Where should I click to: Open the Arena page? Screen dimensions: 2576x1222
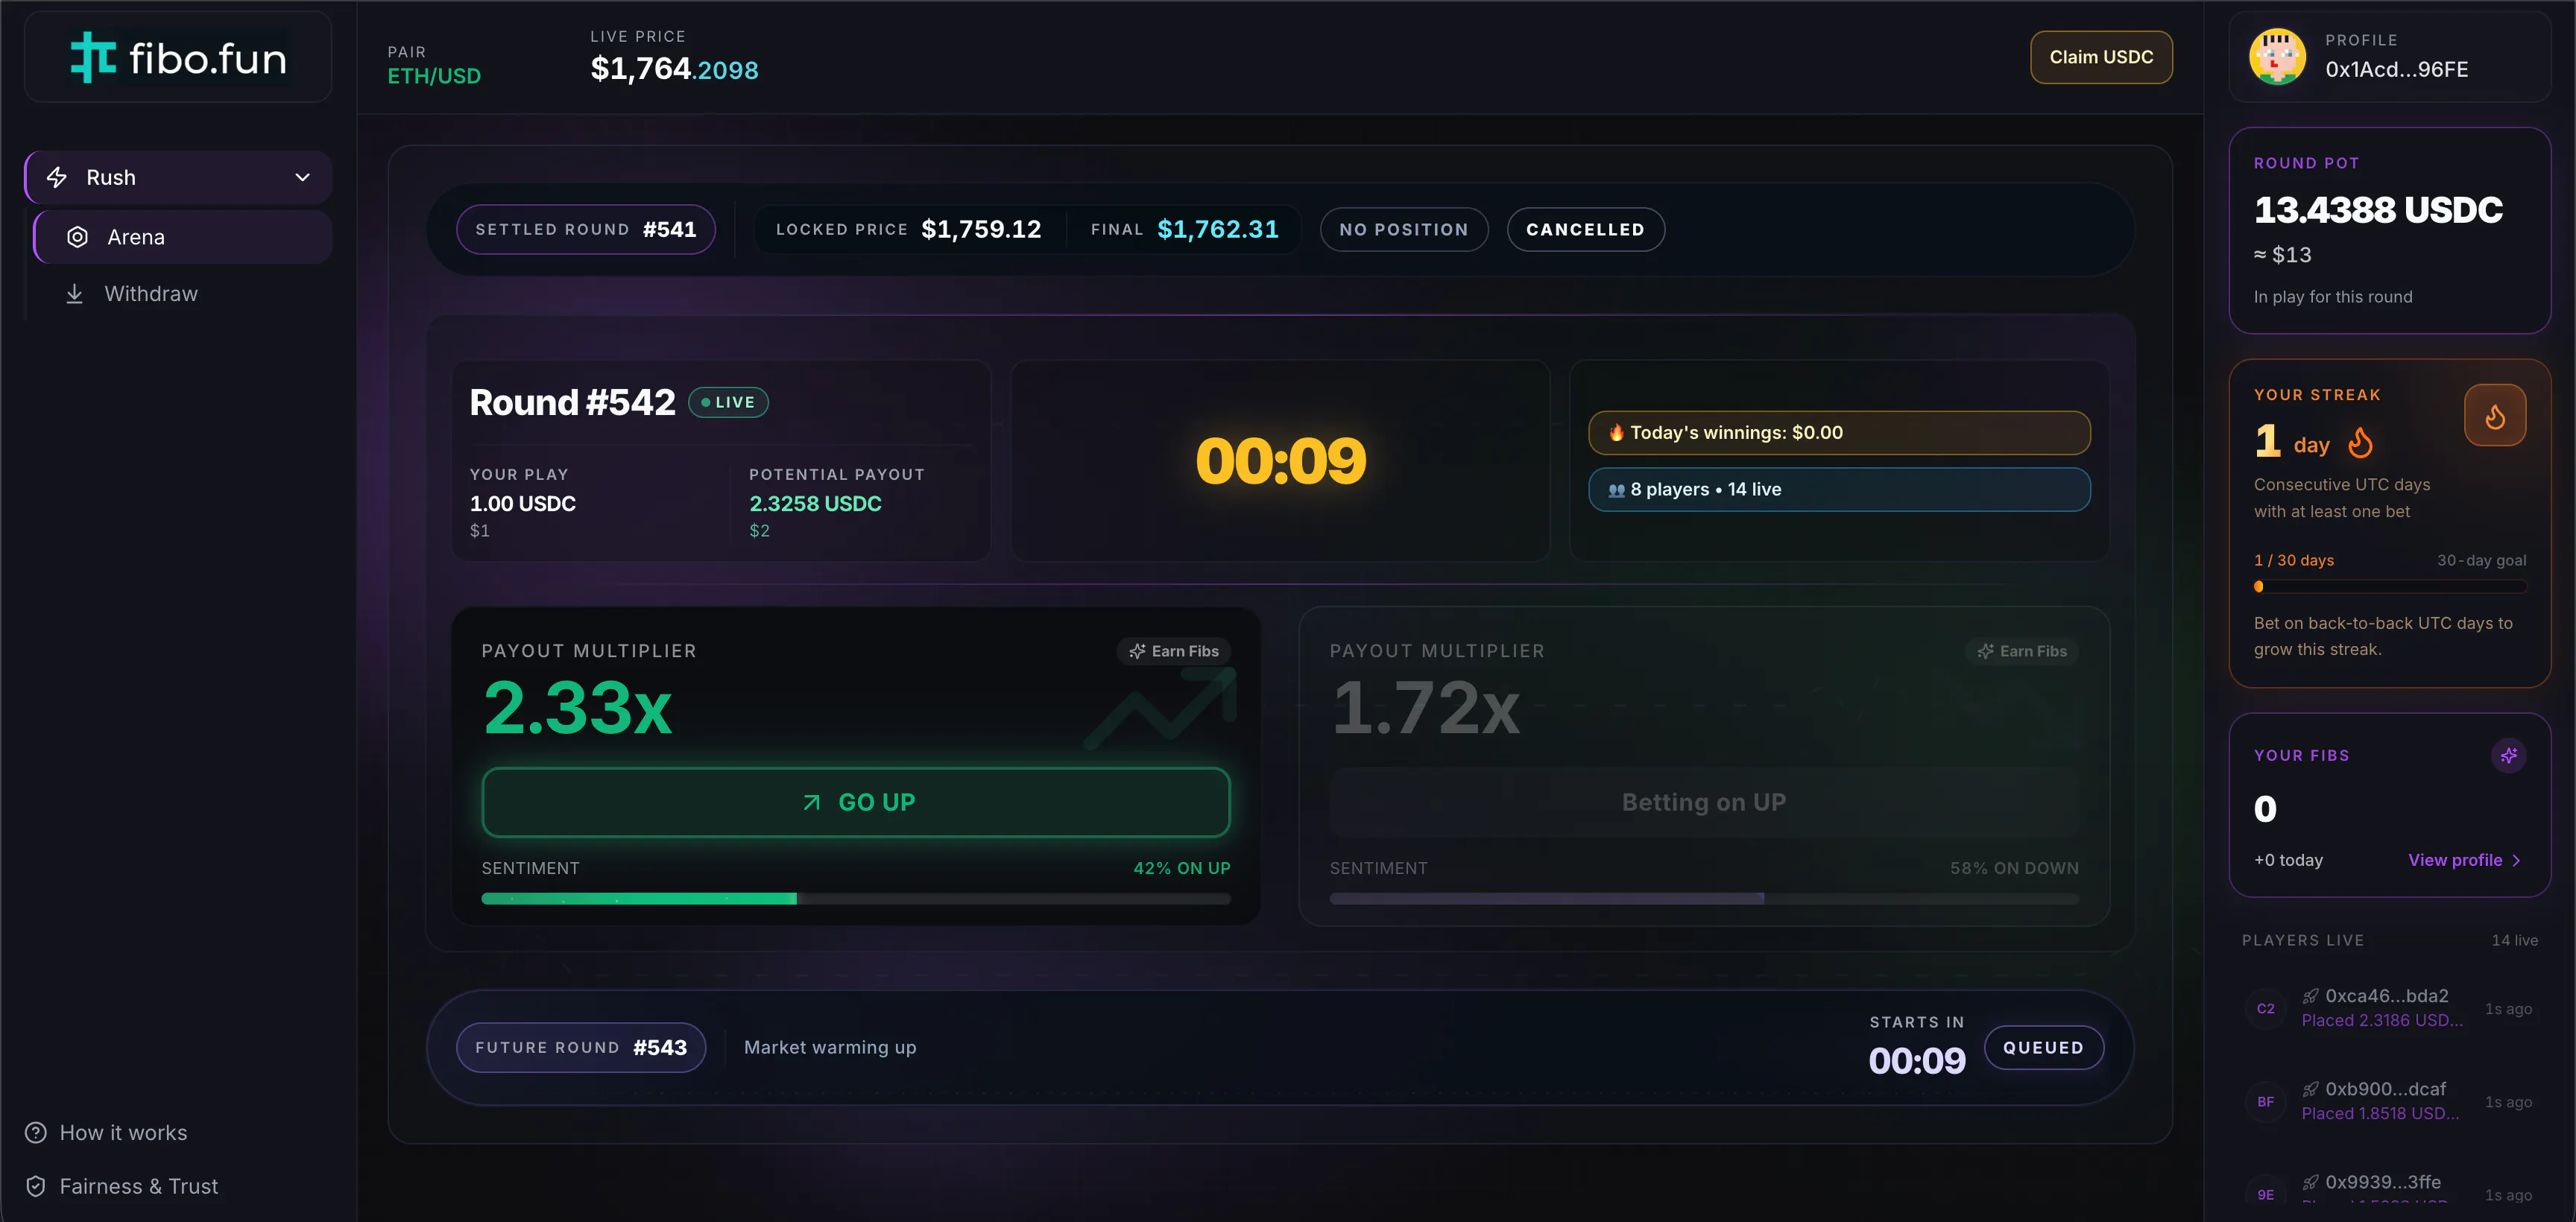point(183,237)
